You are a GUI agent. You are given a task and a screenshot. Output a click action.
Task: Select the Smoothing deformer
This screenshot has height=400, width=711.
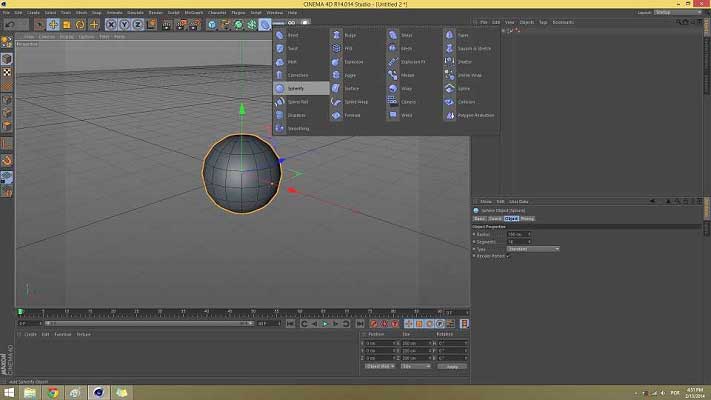tap(298, 128)
